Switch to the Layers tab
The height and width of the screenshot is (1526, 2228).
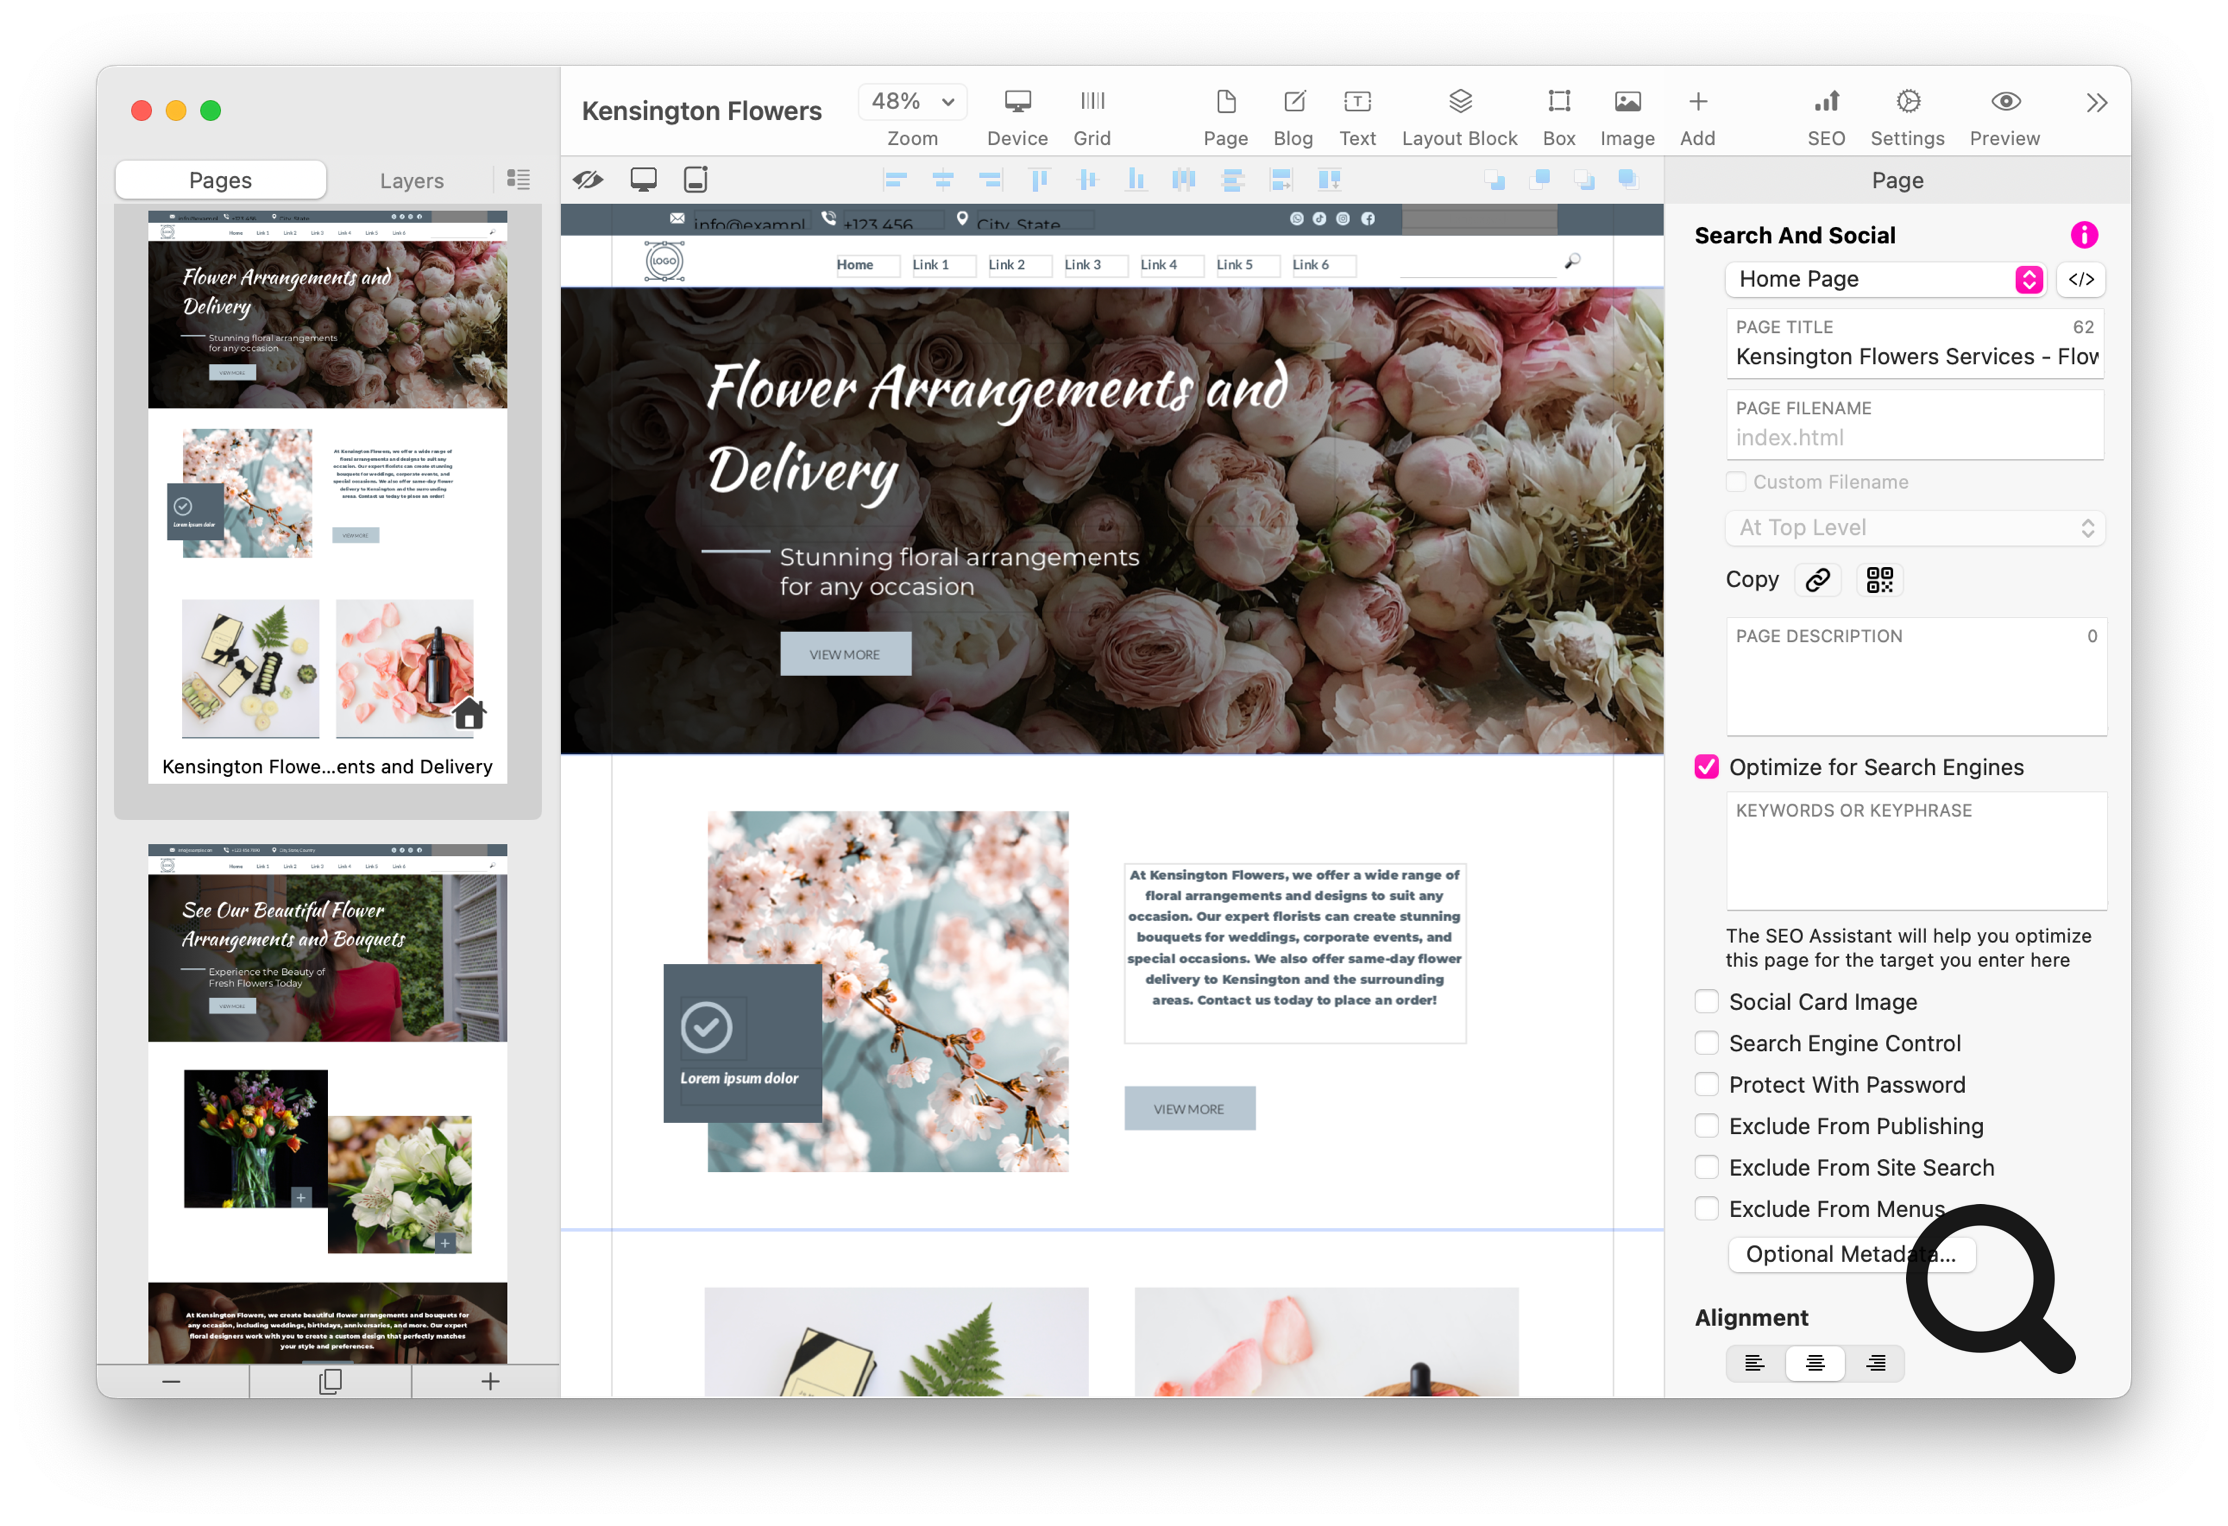click(411, 181)
